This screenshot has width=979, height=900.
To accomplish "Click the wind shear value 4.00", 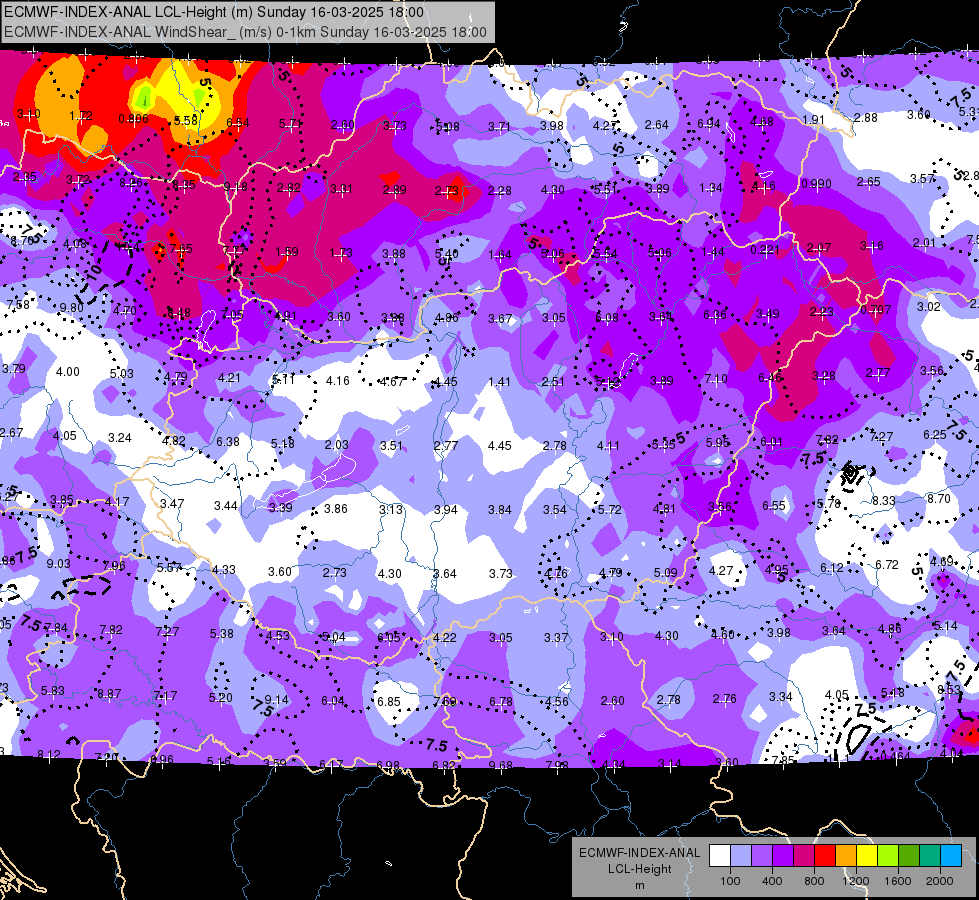I will point(67,372).
